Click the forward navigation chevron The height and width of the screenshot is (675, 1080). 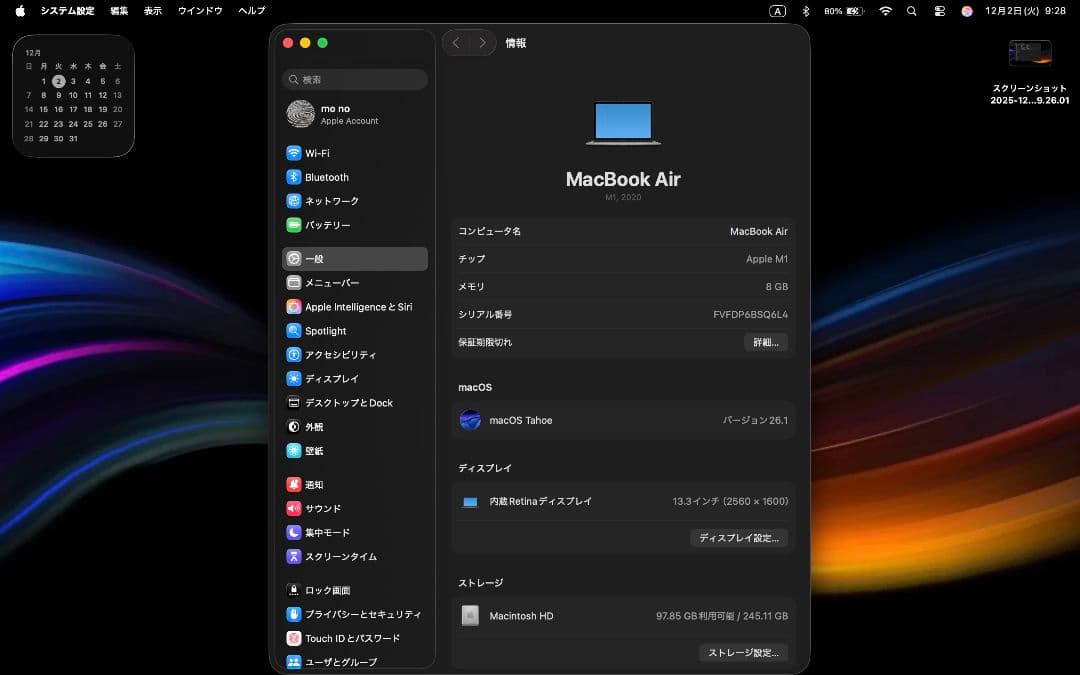[482, 42]
